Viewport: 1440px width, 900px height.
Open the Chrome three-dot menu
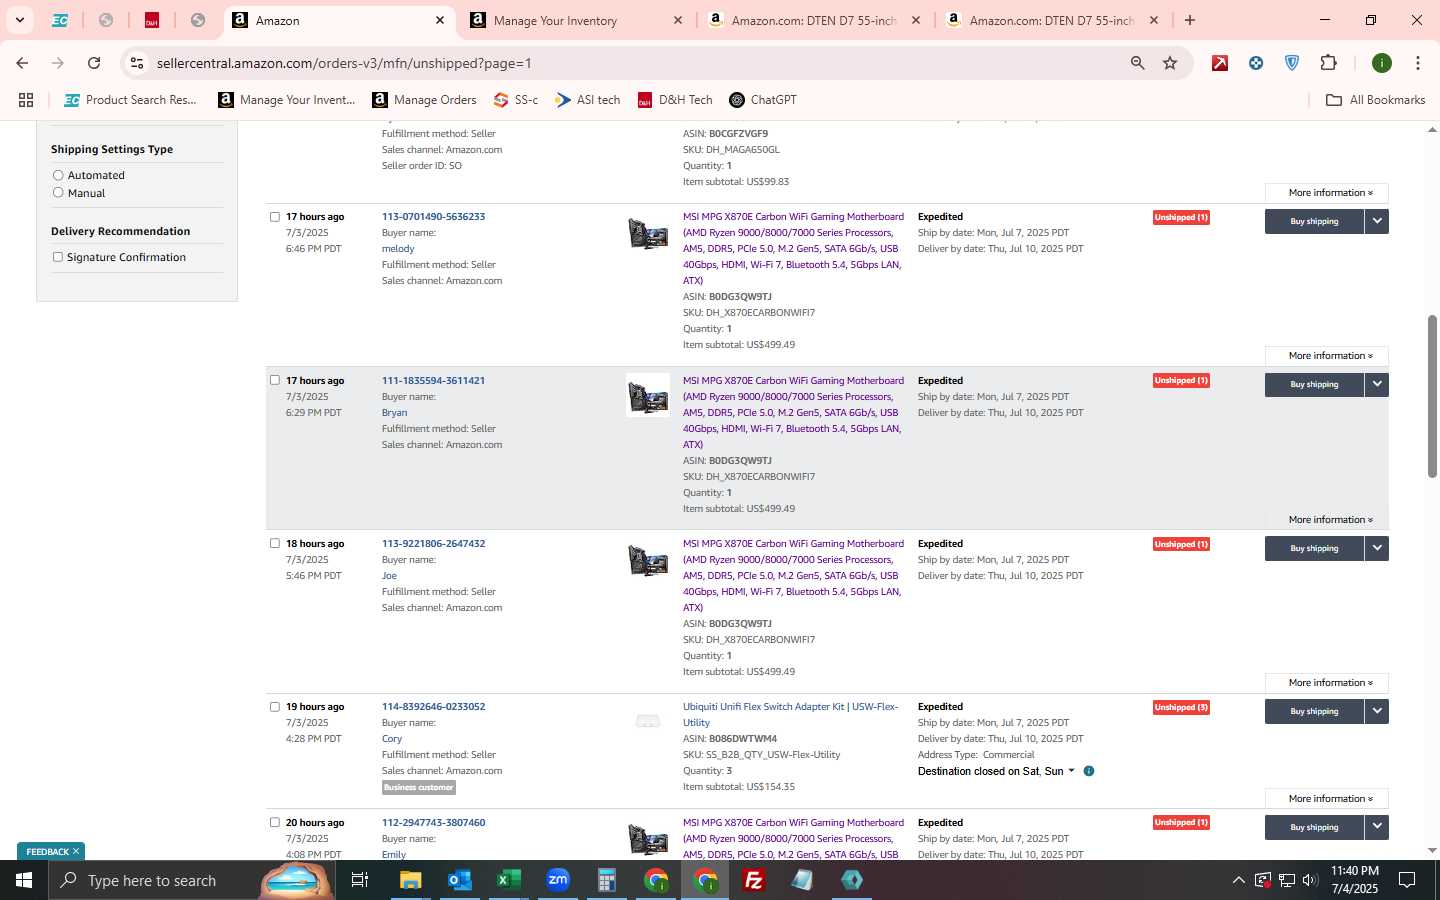pyautogui.click(x=1418, y=63)
